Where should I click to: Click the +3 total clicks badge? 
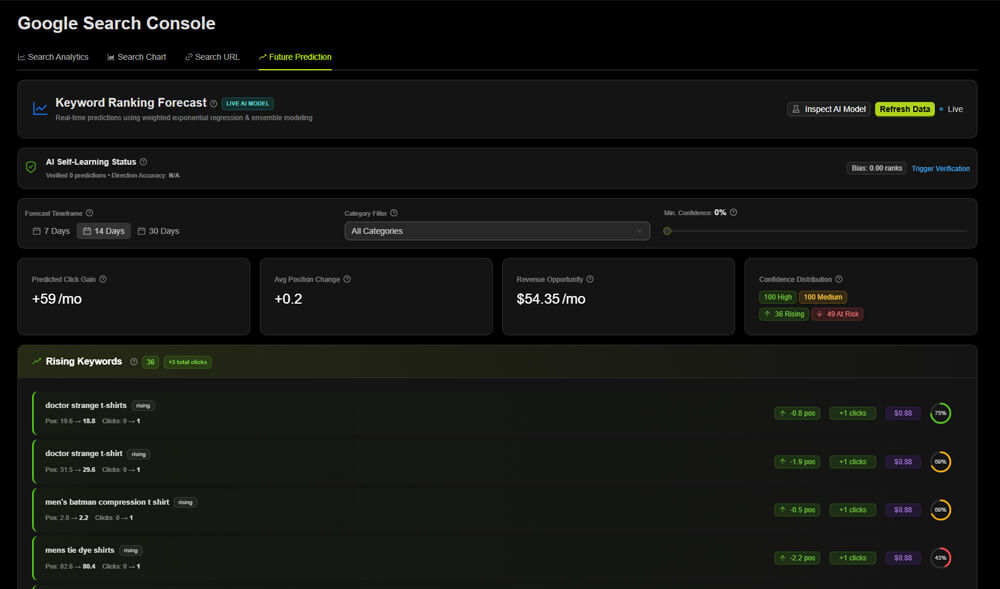pos(188,362)
